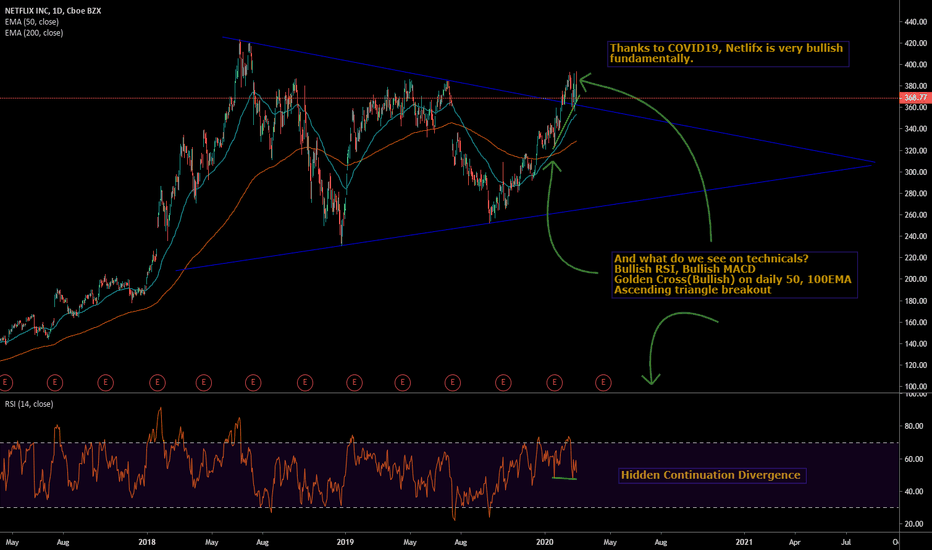The image size is (932, 550).
Task: Click the 340.00 price axis label
Action: pos(916,129)
